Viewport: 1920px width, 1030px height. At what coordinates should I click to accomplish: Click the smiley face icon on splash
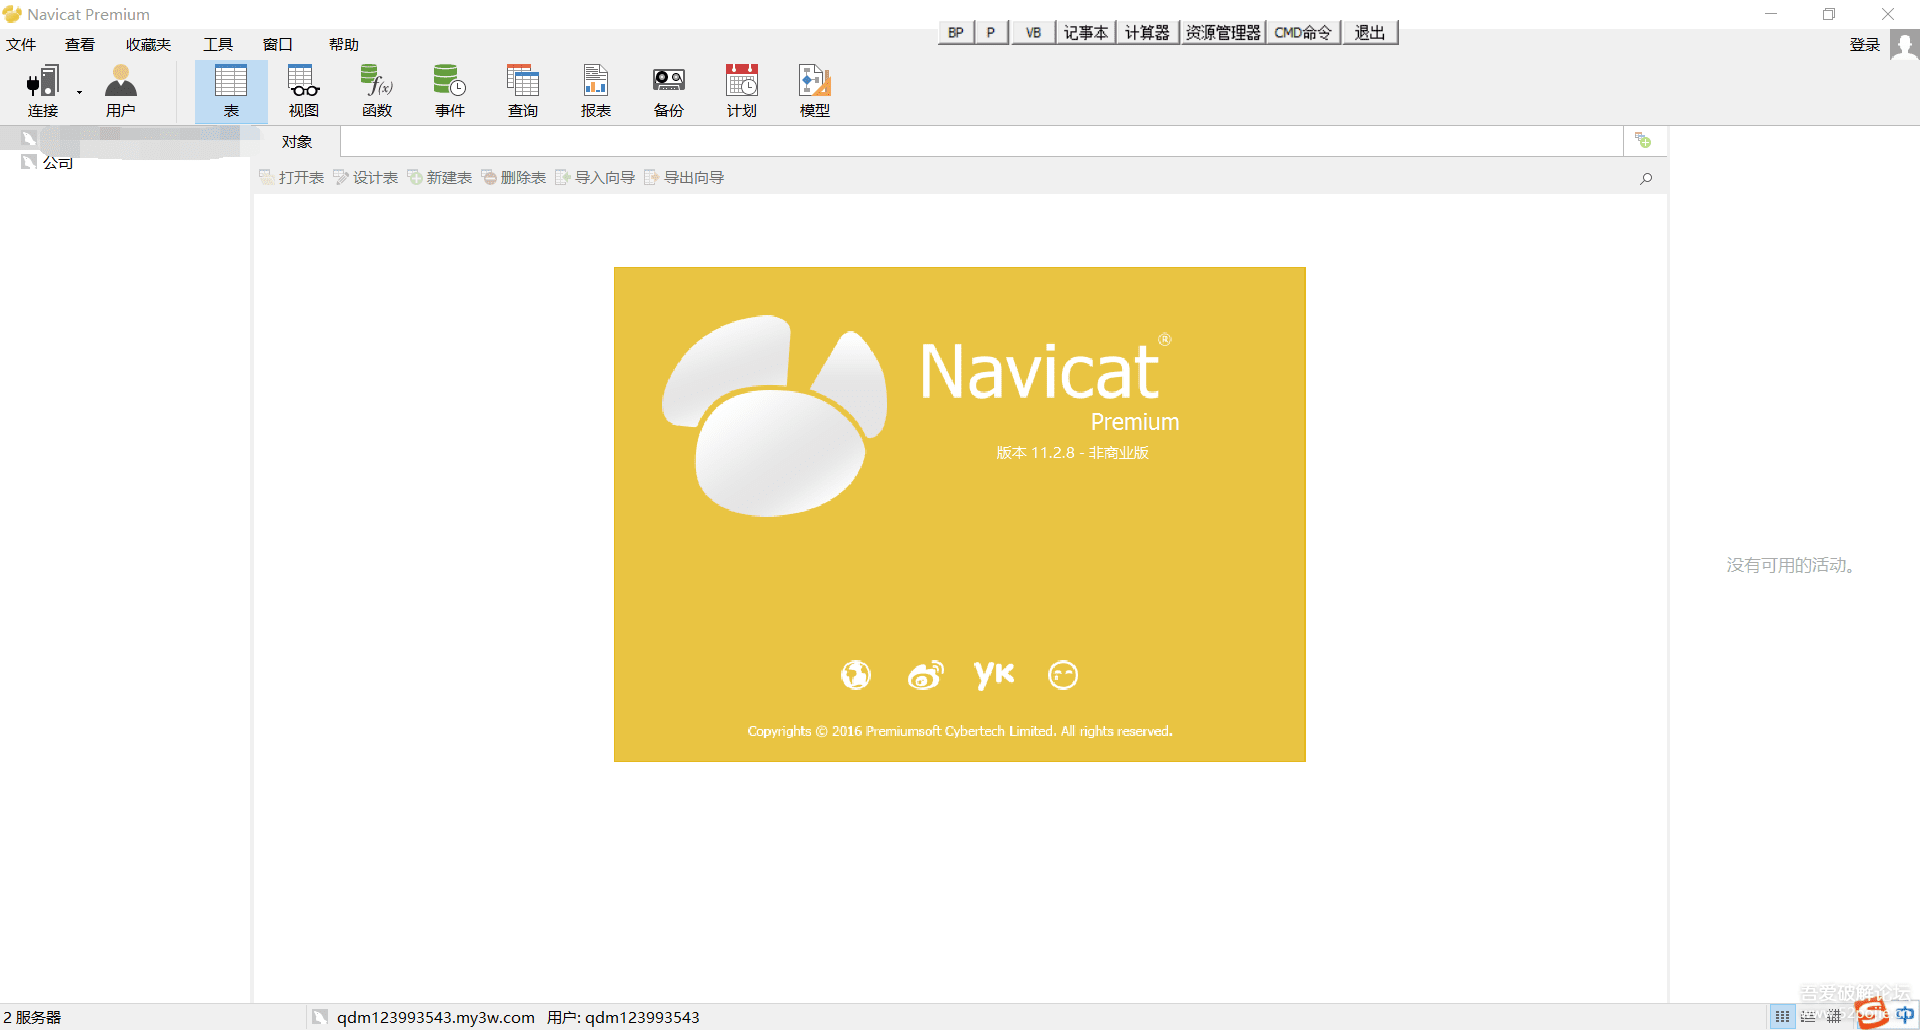click(1063, 675)
